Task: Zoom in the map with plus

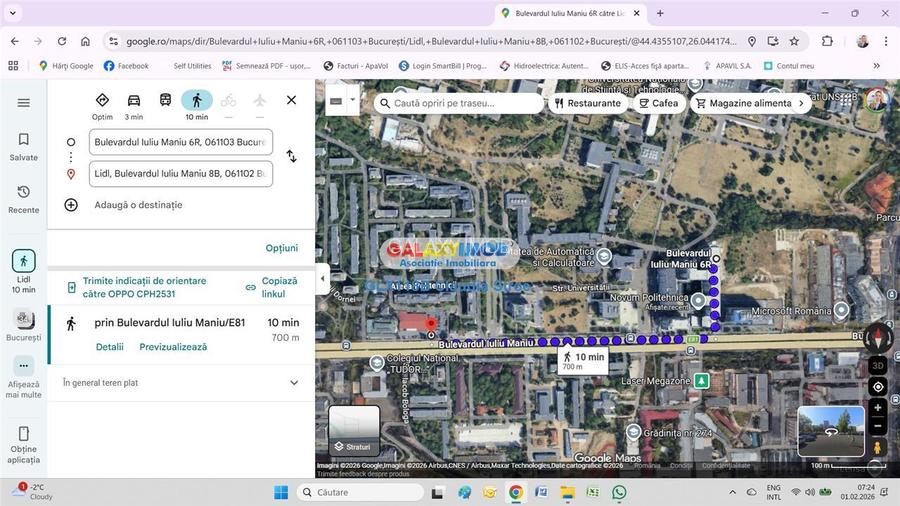Action: click(x=878, y=408)
